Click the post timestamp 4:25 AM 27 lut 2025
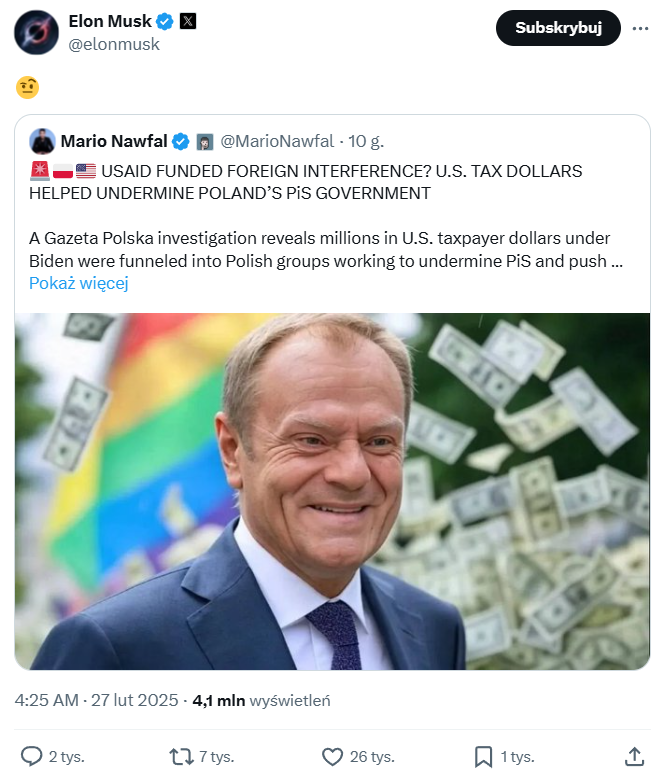 tap(96, 701)
